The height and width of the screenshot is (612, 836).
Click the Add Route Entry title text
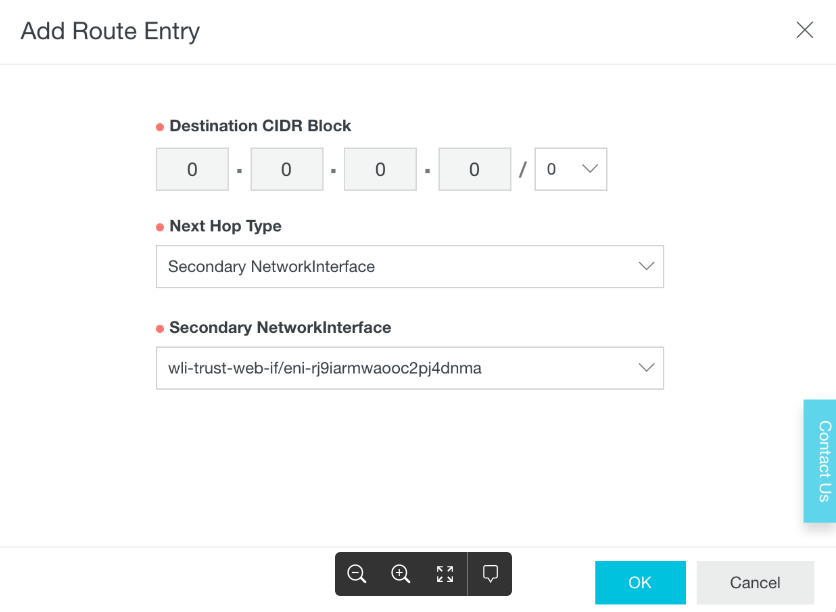110,31
